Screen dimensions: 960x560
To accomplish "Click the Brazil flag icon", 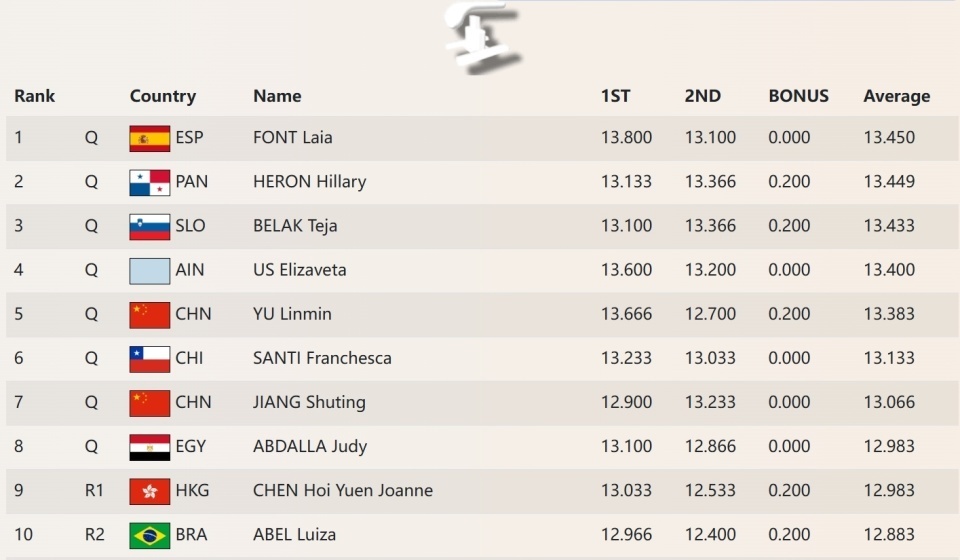I will [149, 535].
